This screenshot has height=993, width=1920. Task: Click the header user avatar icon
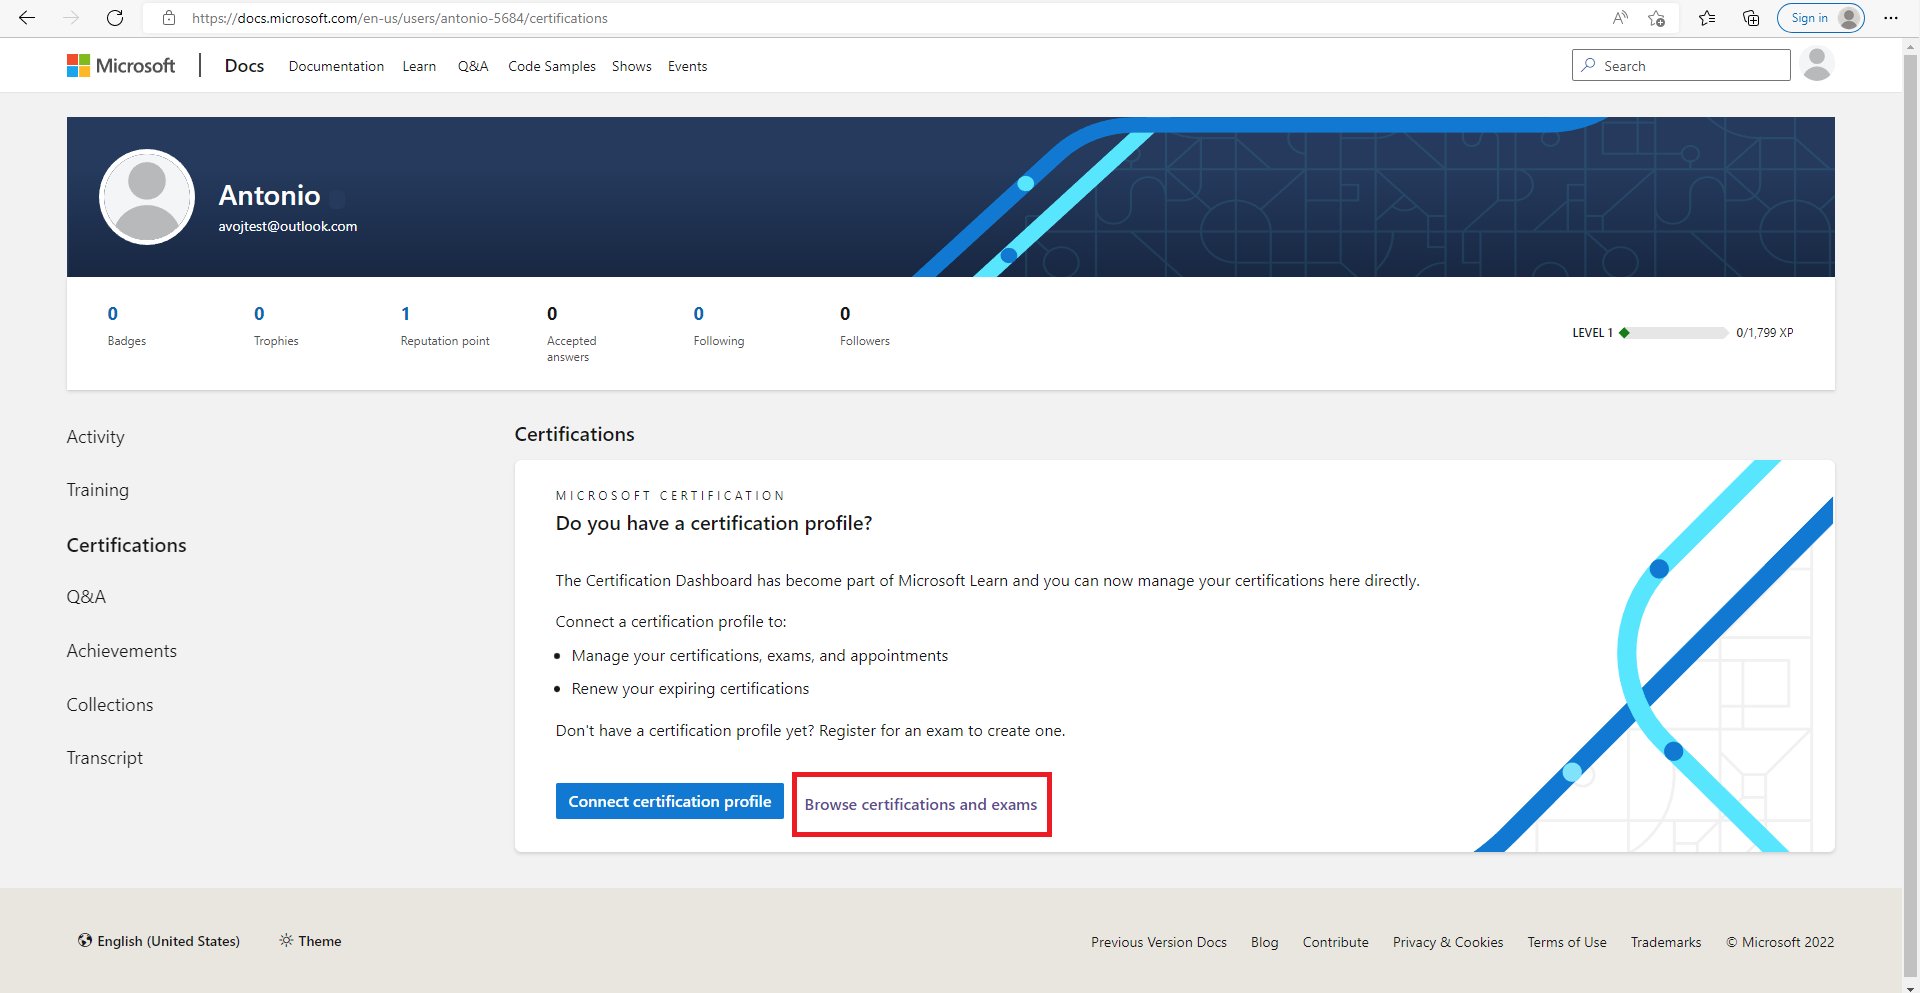click(x=1816, y=65)
